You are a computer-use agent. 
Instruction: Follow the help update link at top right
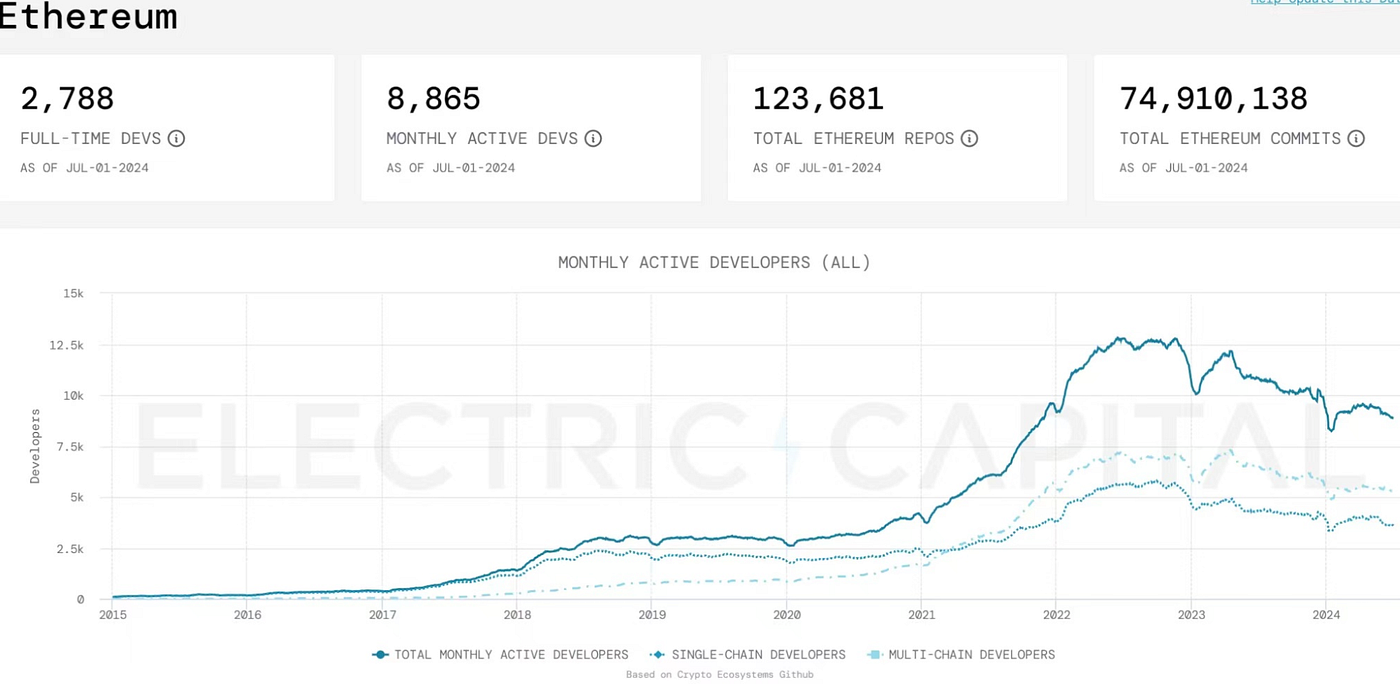tap(1325, 3)
